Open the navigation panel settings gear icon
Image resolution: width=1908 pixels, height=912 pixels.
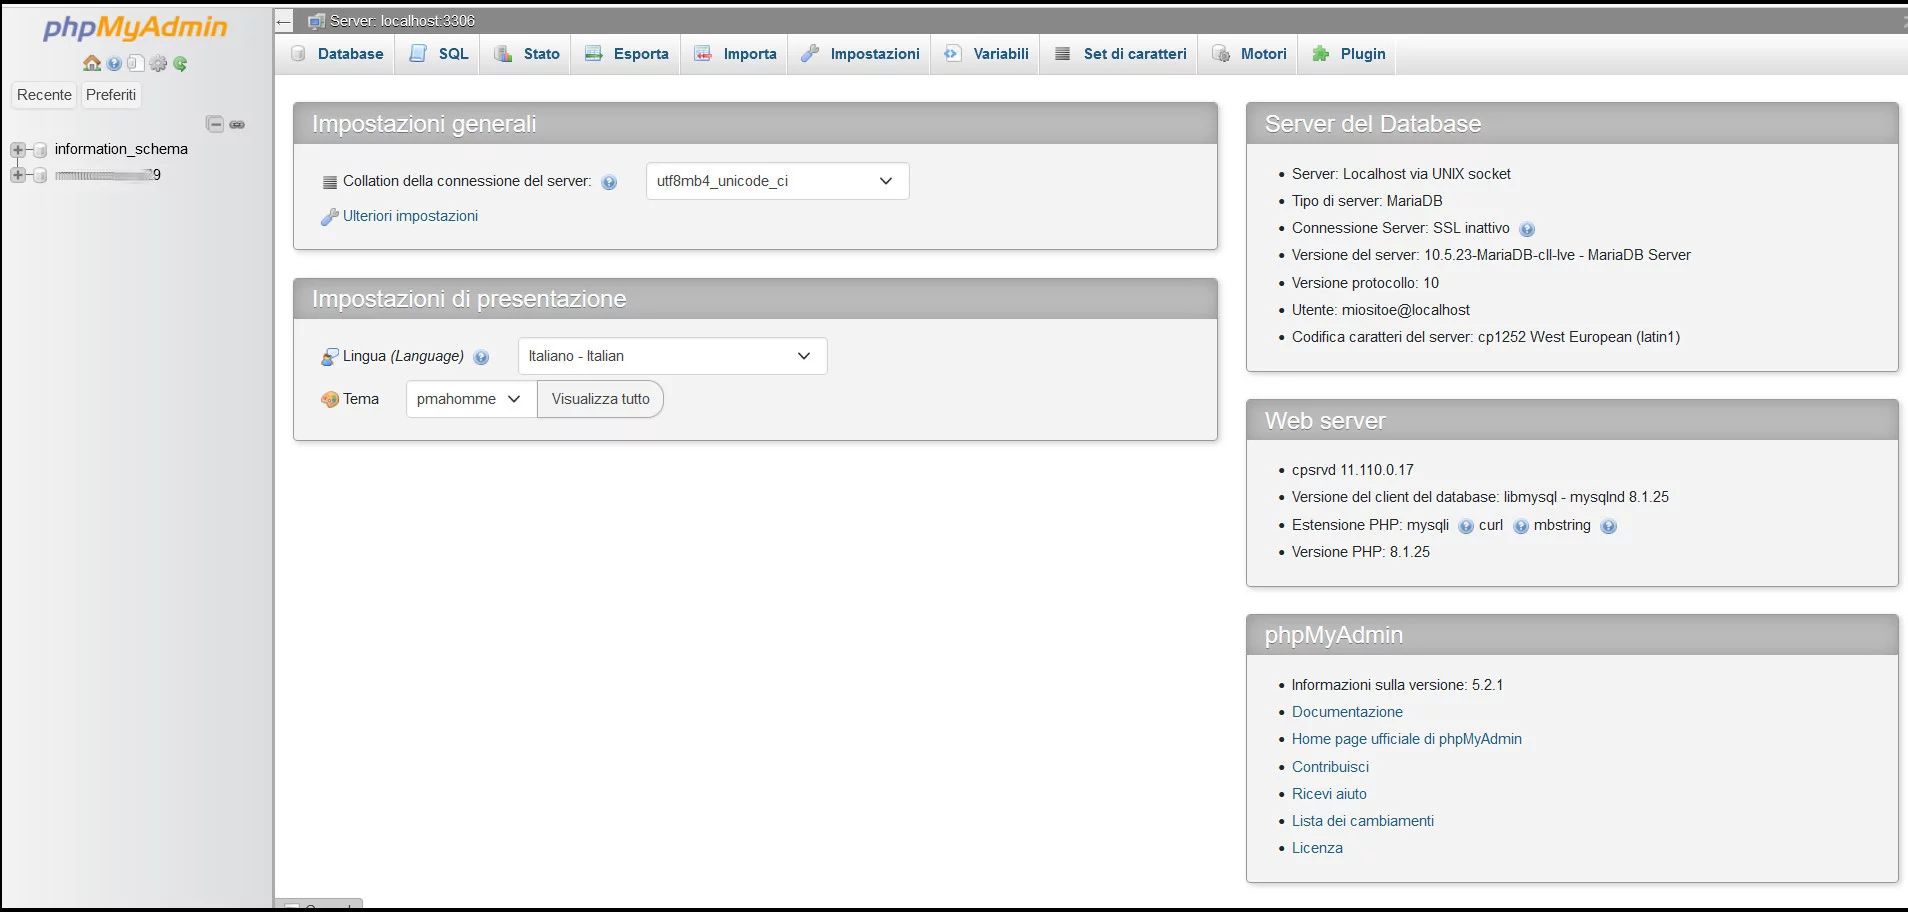pyautogui.click(x=159, y=63)
